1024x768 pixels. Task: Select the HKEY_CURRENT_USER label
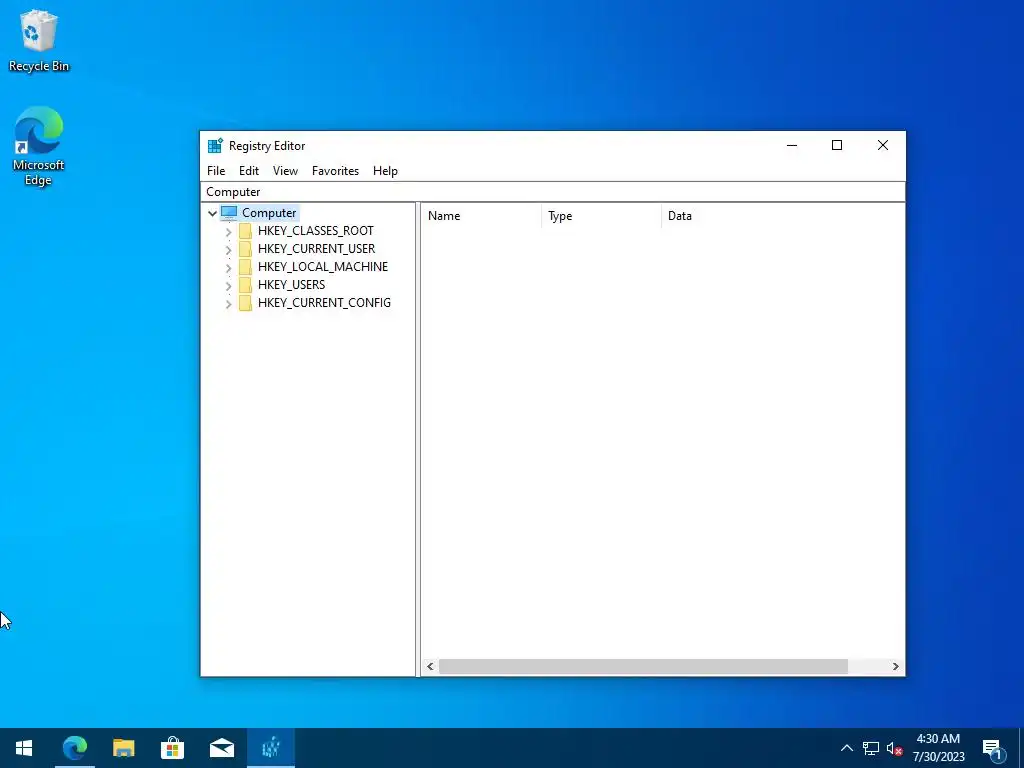(x=316, y=249)
